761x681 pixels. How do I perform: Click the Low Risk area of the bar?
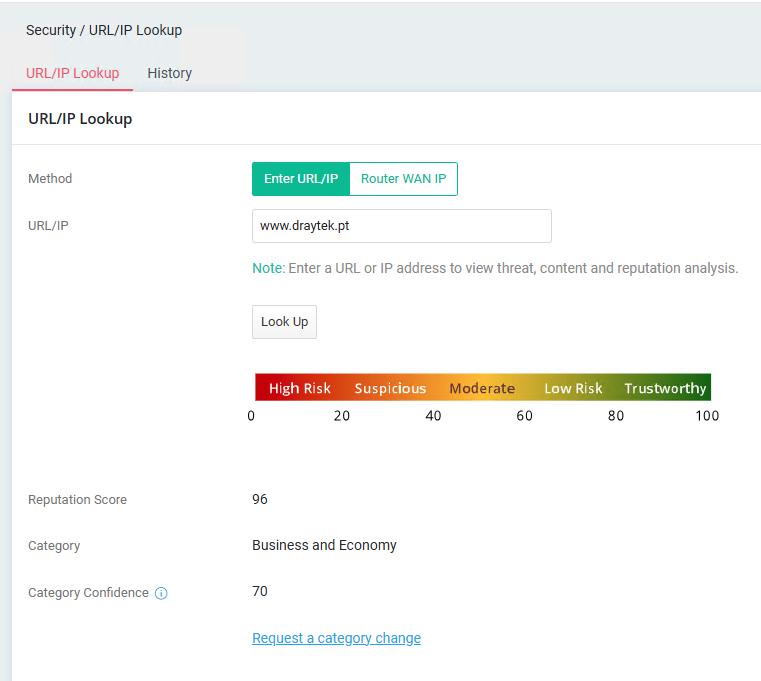tap(573, 388)
